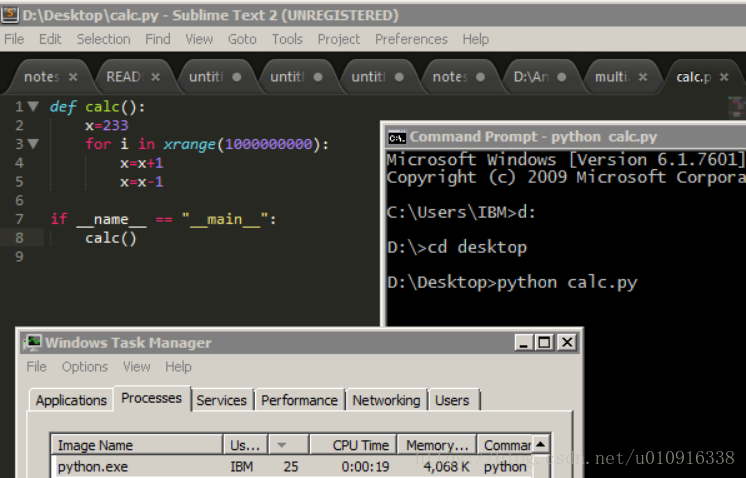Click the 'python calc.py' command in Command Prompt
746x478 pixels.
click(567, 283)
